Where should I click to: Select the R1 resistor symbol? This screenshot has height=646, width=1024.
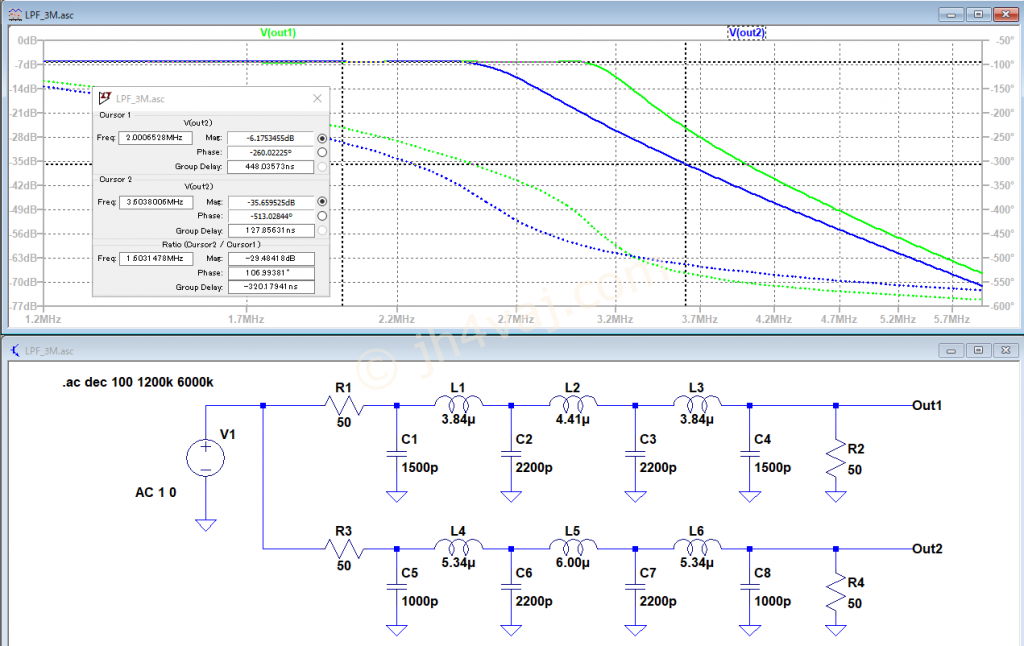coord(344,406)
